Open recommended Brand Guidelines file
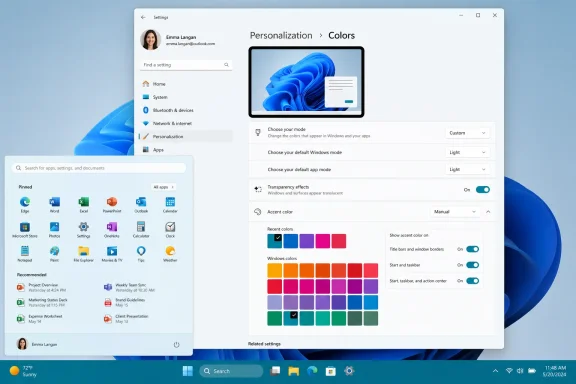576x384 pixels. coord(125,302)
